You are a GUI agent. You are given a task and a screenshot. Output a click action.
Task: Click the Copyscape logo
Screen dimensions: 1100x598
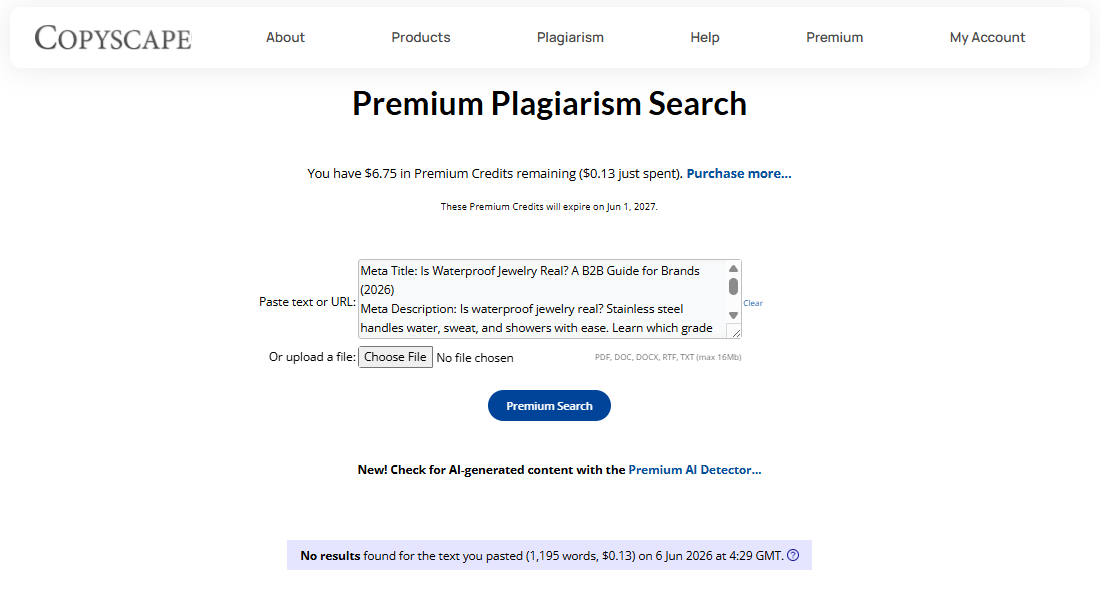[113, 38]
